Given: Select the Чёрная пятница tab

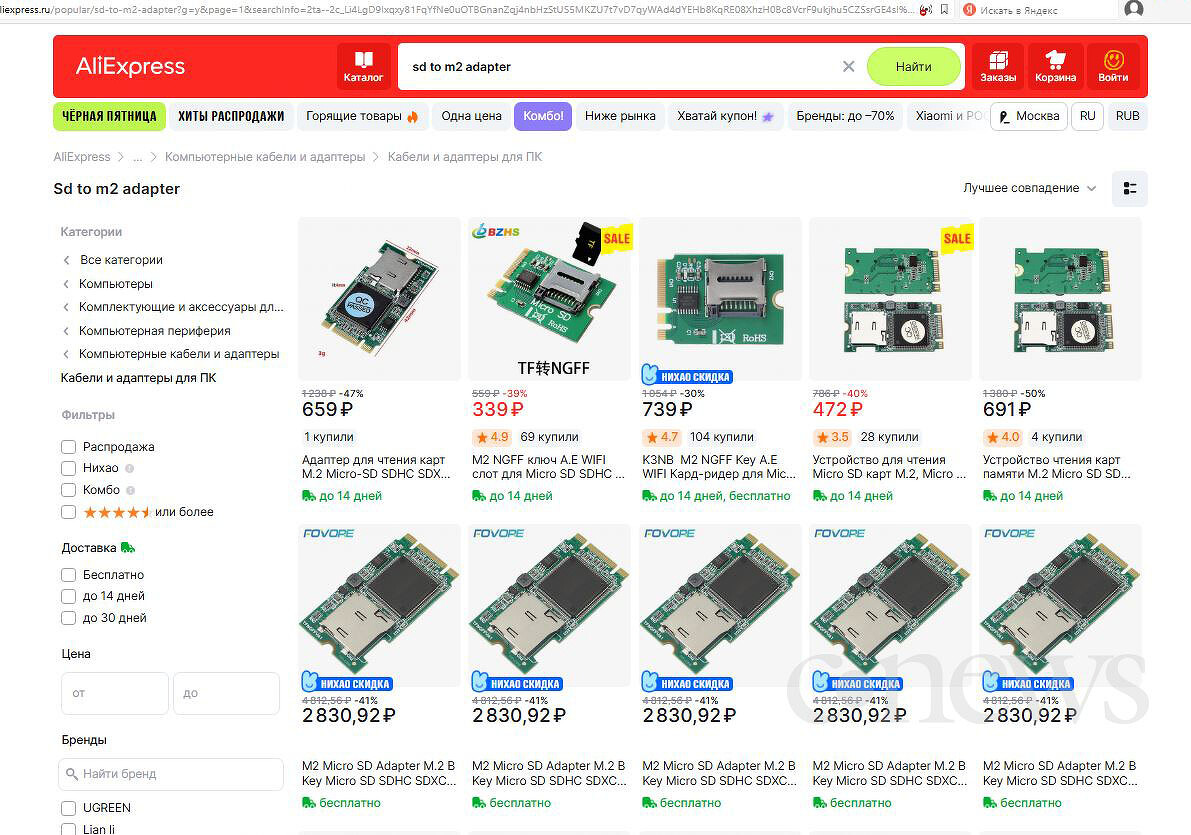Looking at the screenshot, I should pos(109,116).
